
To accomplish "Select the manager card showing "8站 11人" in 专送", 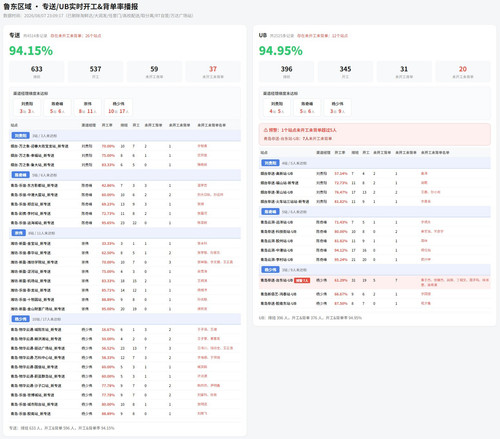I will coord(88,108).
